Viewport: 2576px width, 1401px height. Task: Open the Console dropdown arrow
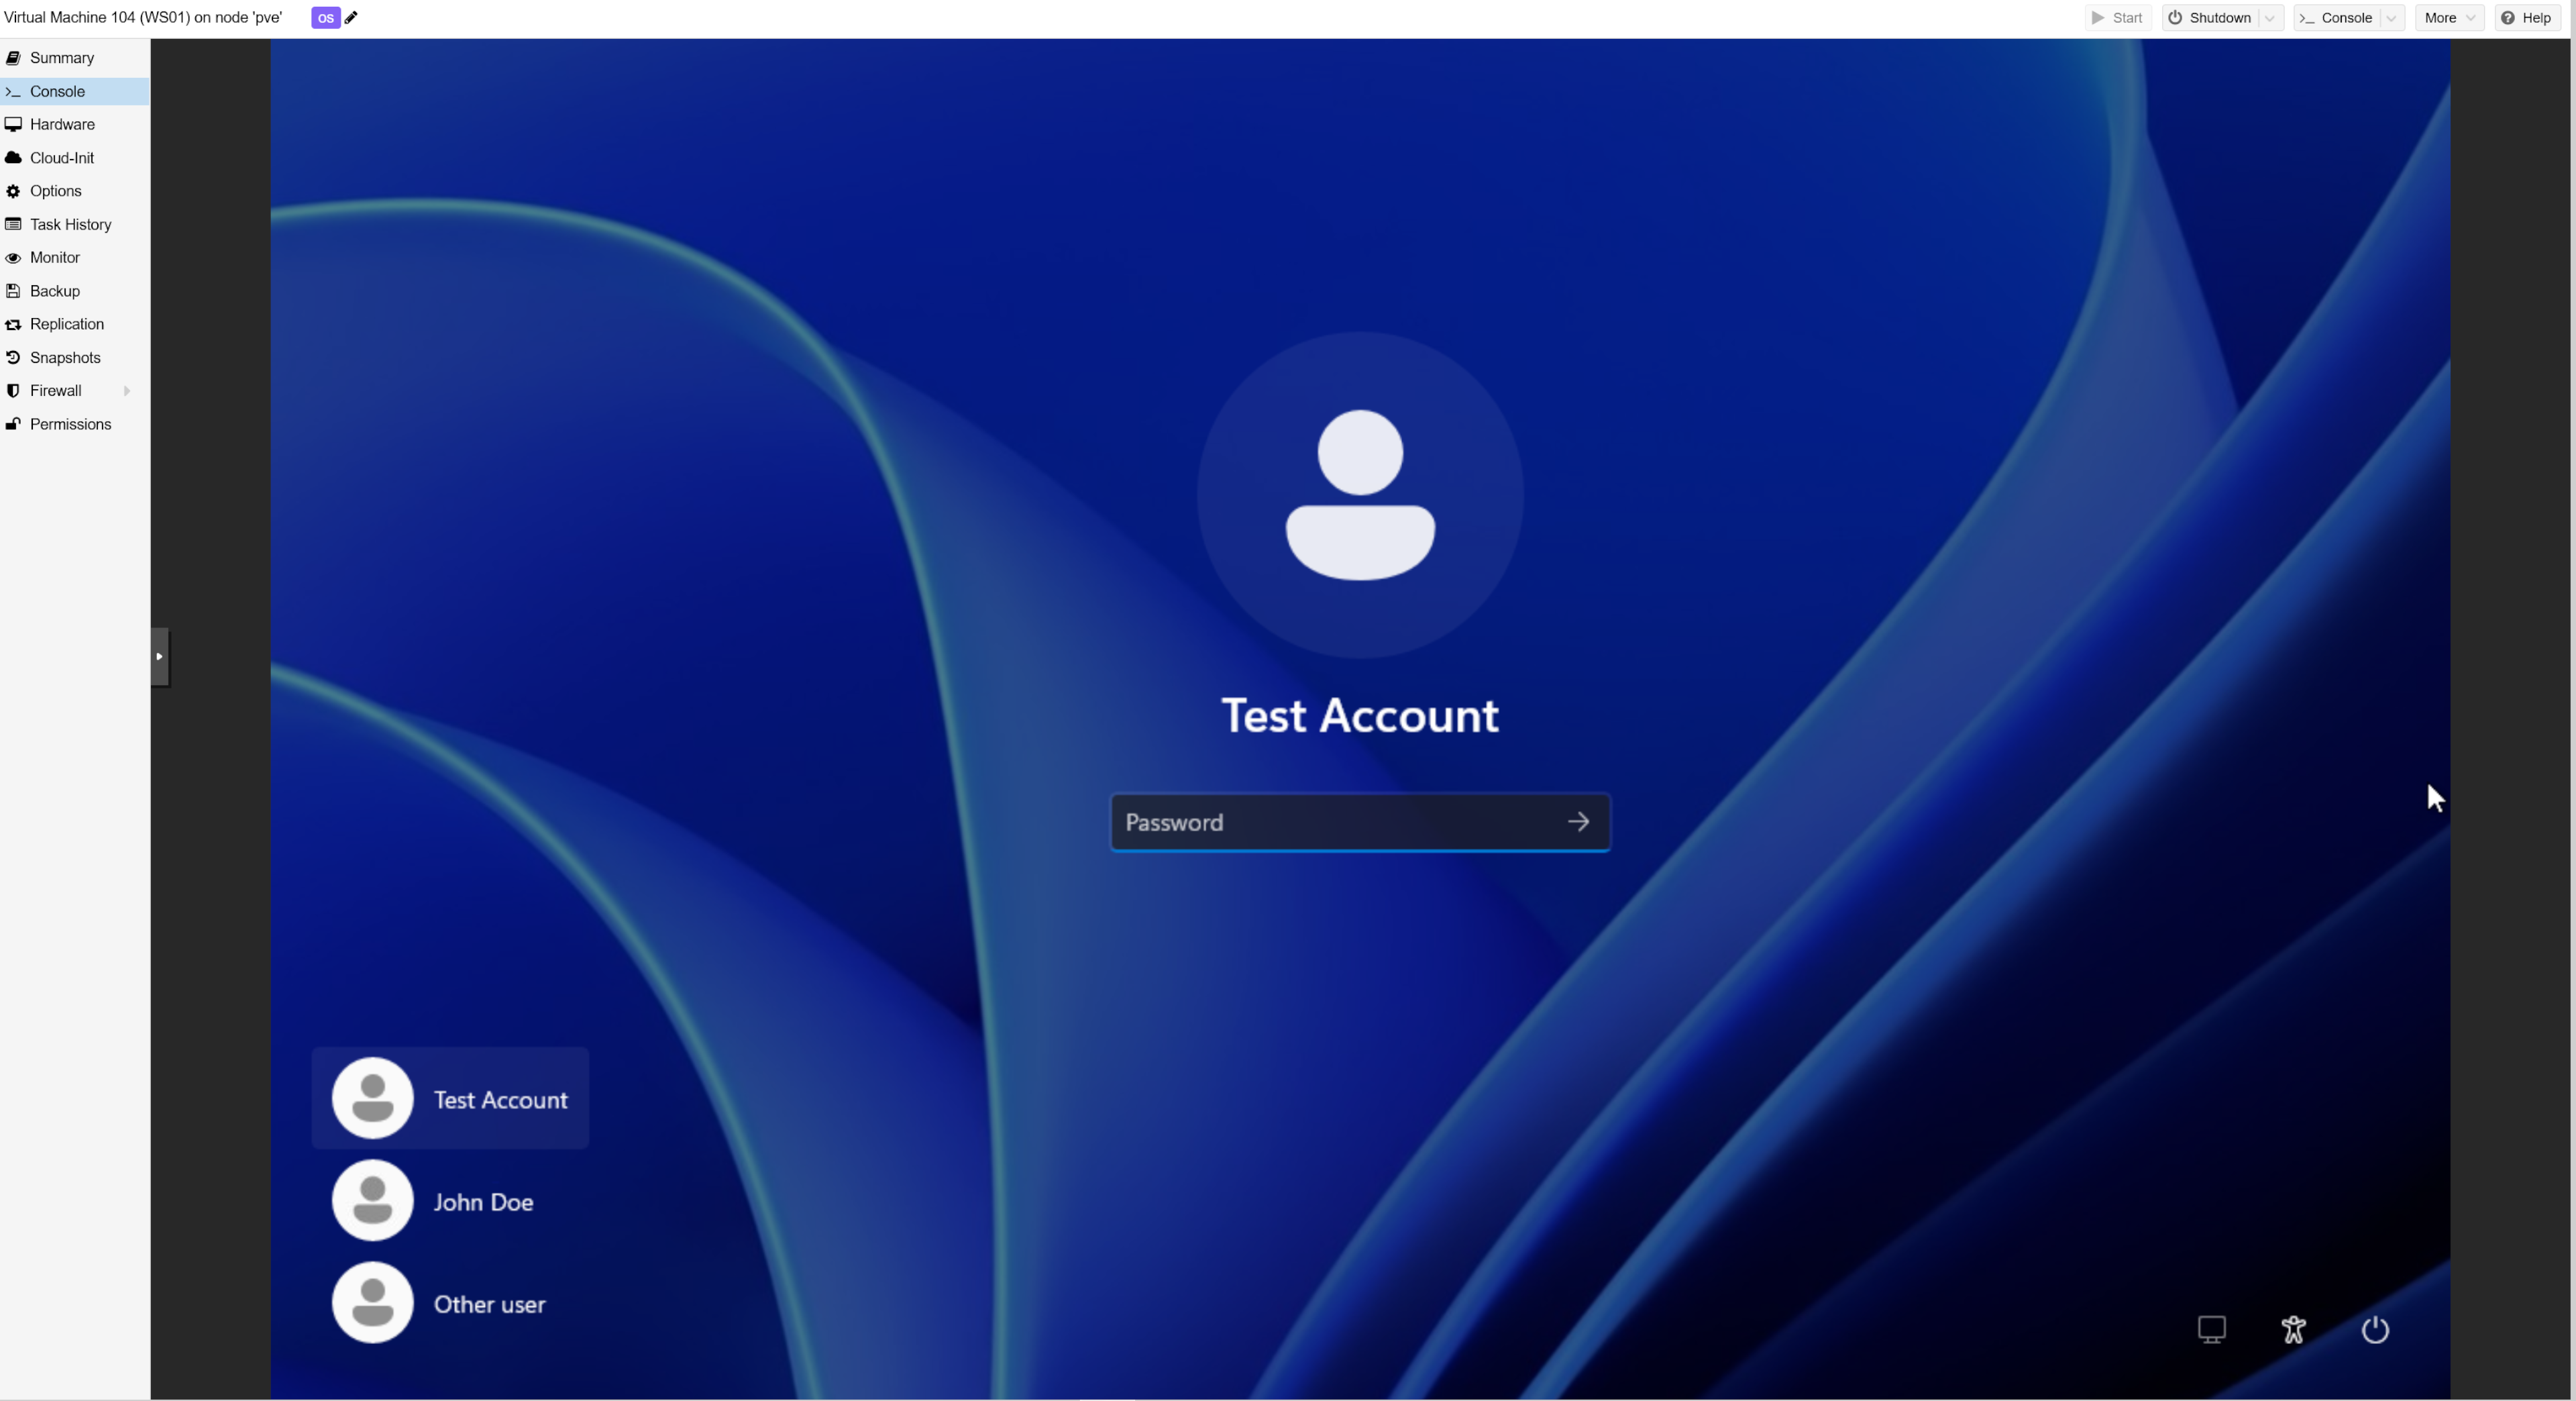tap(2392, 18)
